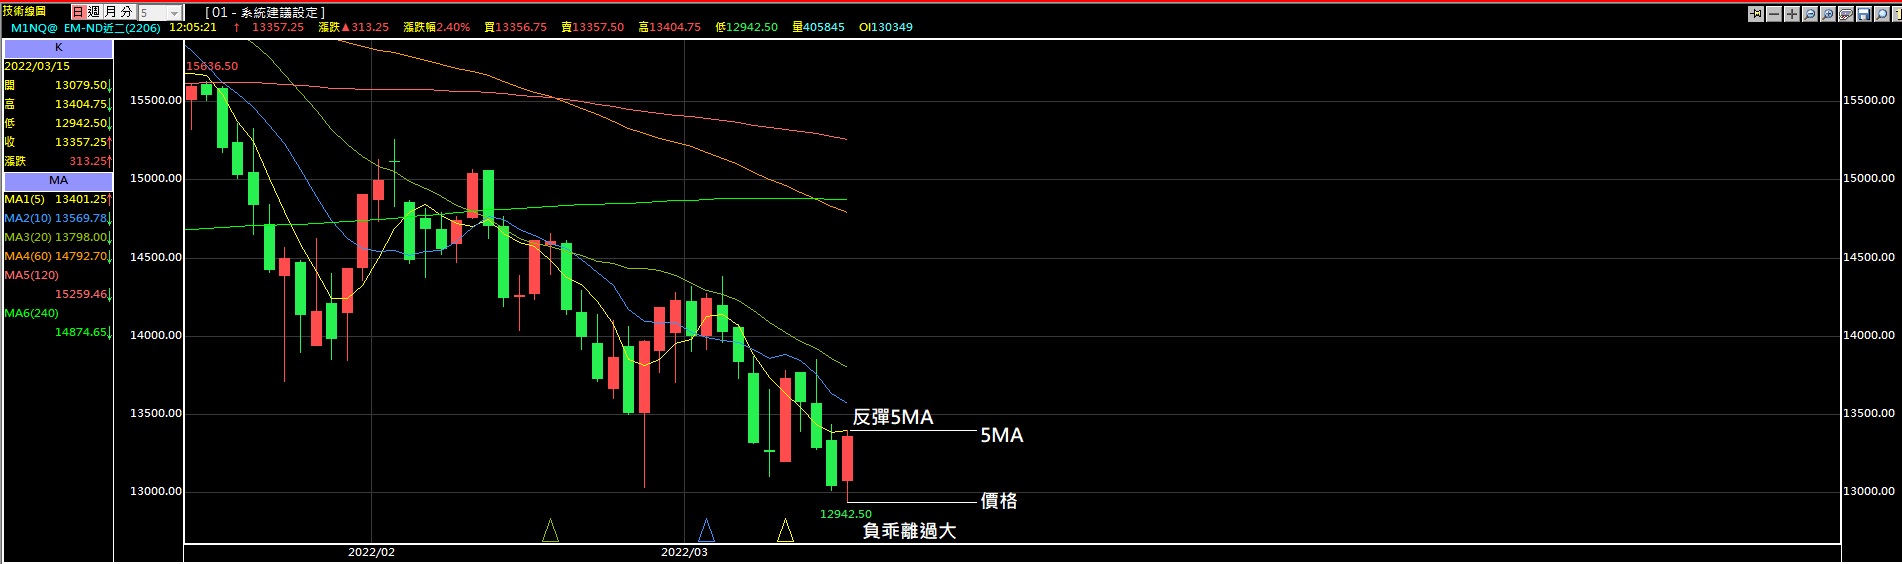Click the date 2022/03/15 in K panel

[37, 66]
